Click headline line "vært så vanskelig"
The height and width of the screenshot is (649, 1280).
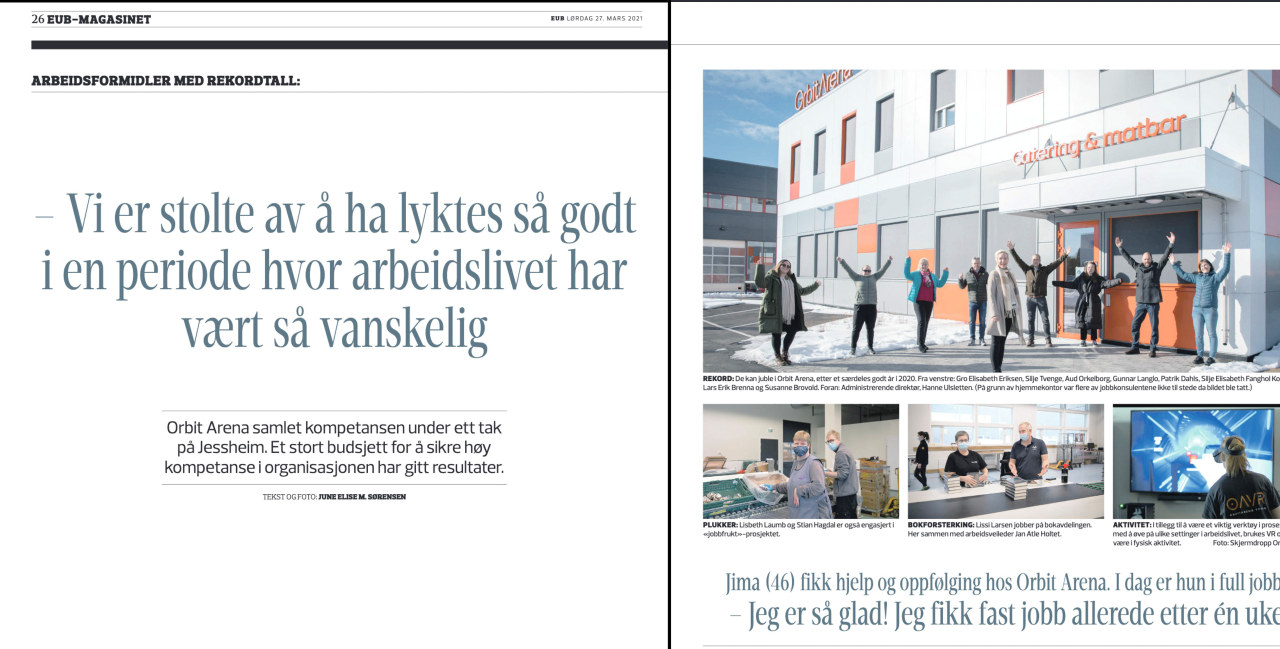click(334, 328)
